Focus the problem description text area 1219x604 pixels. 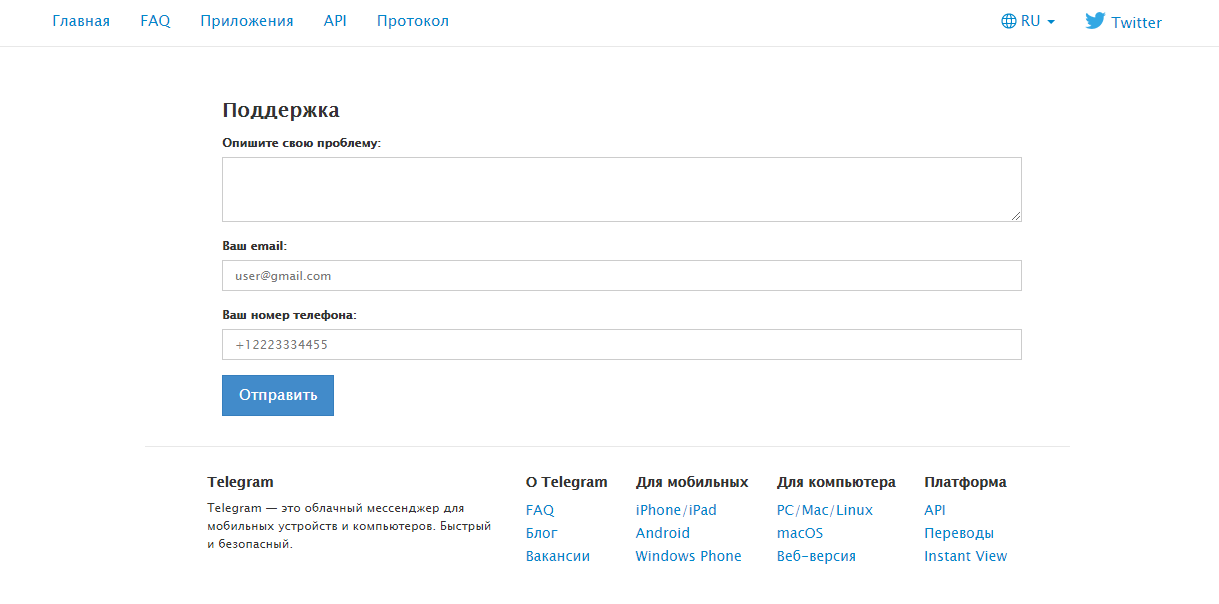pos(620,189)
